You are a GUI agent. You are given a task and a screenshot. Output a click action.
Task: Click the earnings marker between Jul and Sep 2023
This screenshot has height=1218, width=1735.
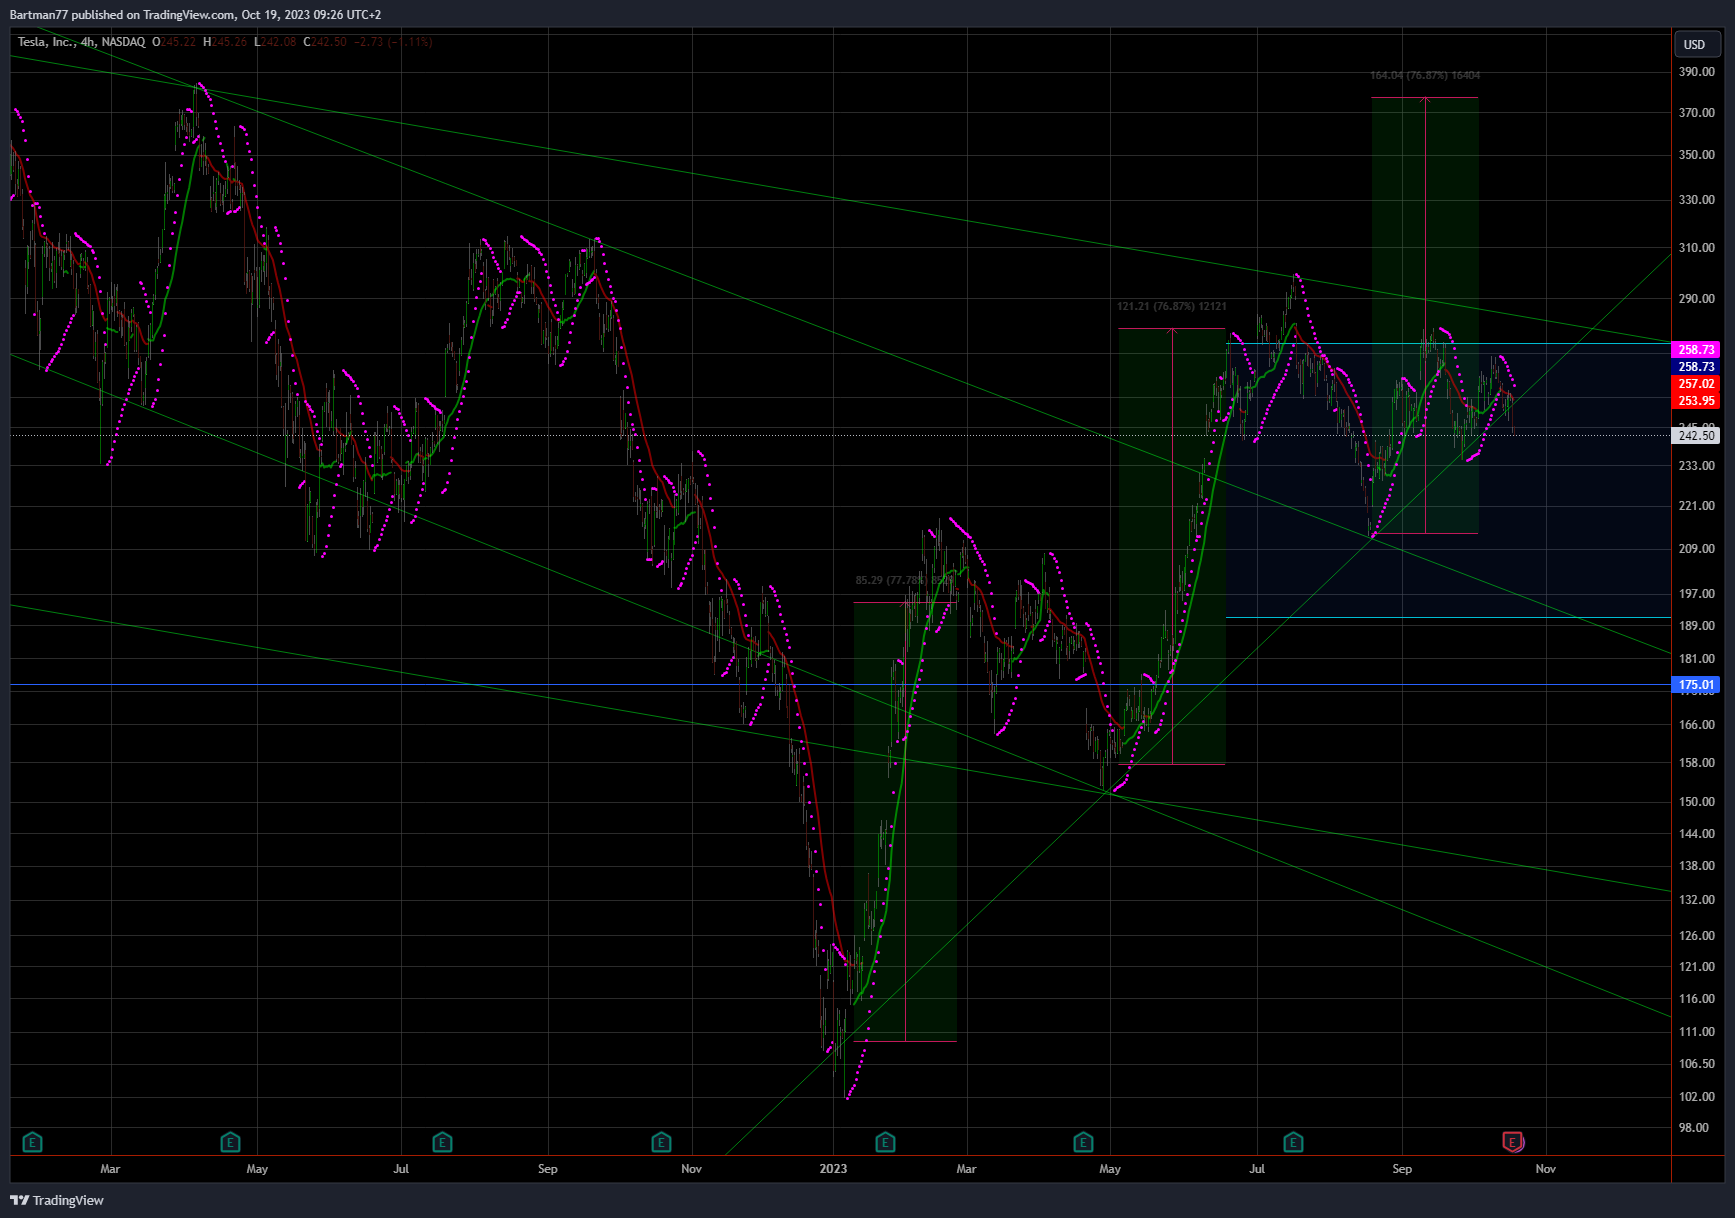(x=1293, y=1141)
